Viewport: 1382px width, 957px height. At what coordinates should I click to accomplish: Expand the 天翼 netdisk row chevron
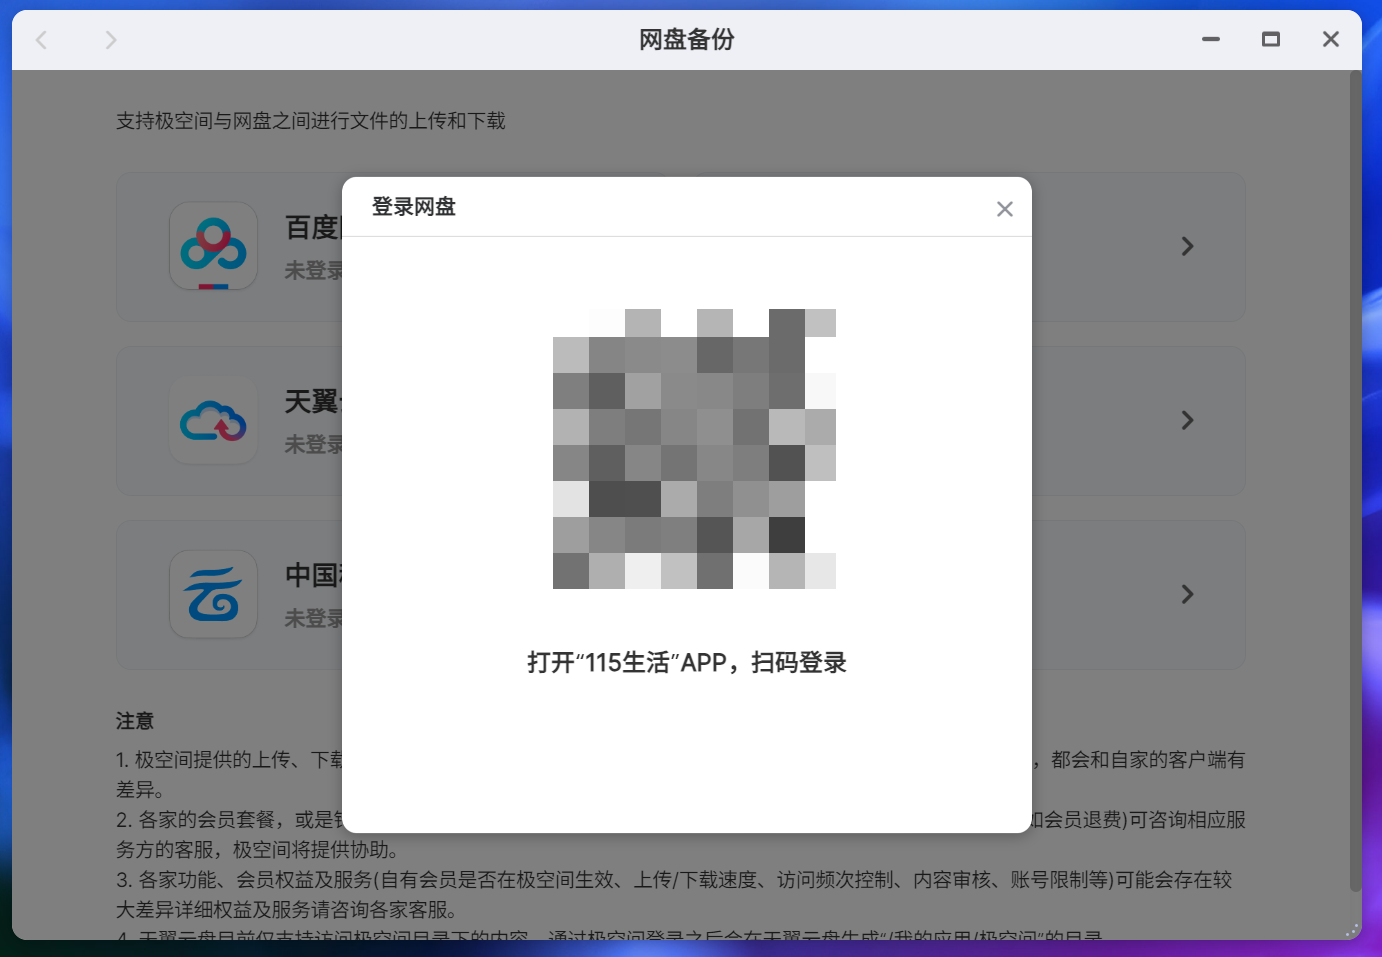click(x=1187, y=420)
